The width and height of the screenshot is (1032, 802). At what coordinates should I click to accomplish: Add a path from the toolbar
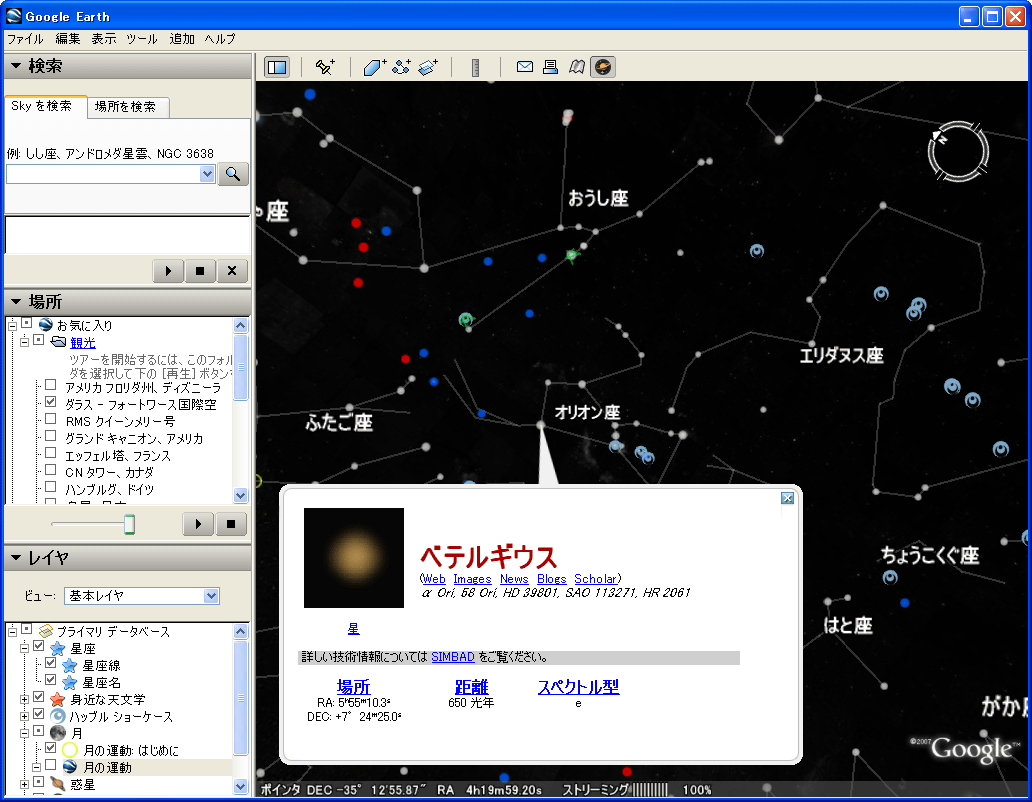401,67
